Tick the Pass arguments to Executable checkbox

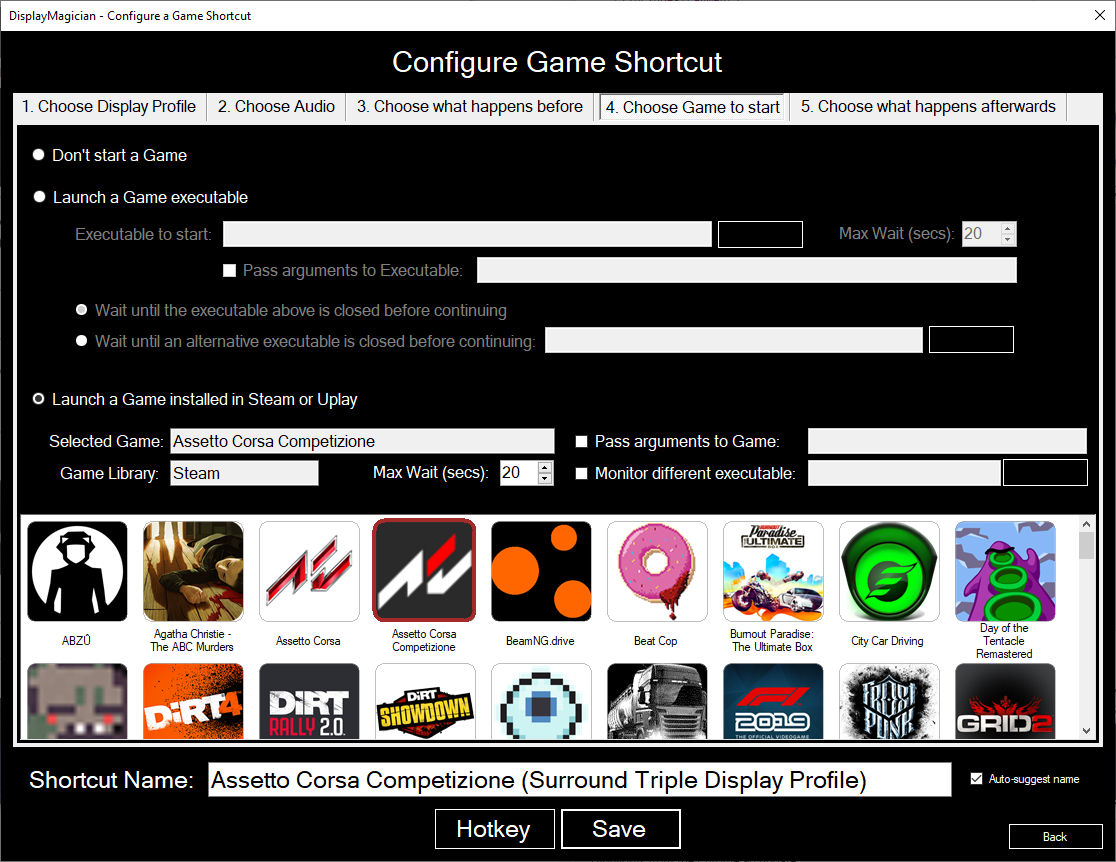pyautogui.click(x=229, y=270)
